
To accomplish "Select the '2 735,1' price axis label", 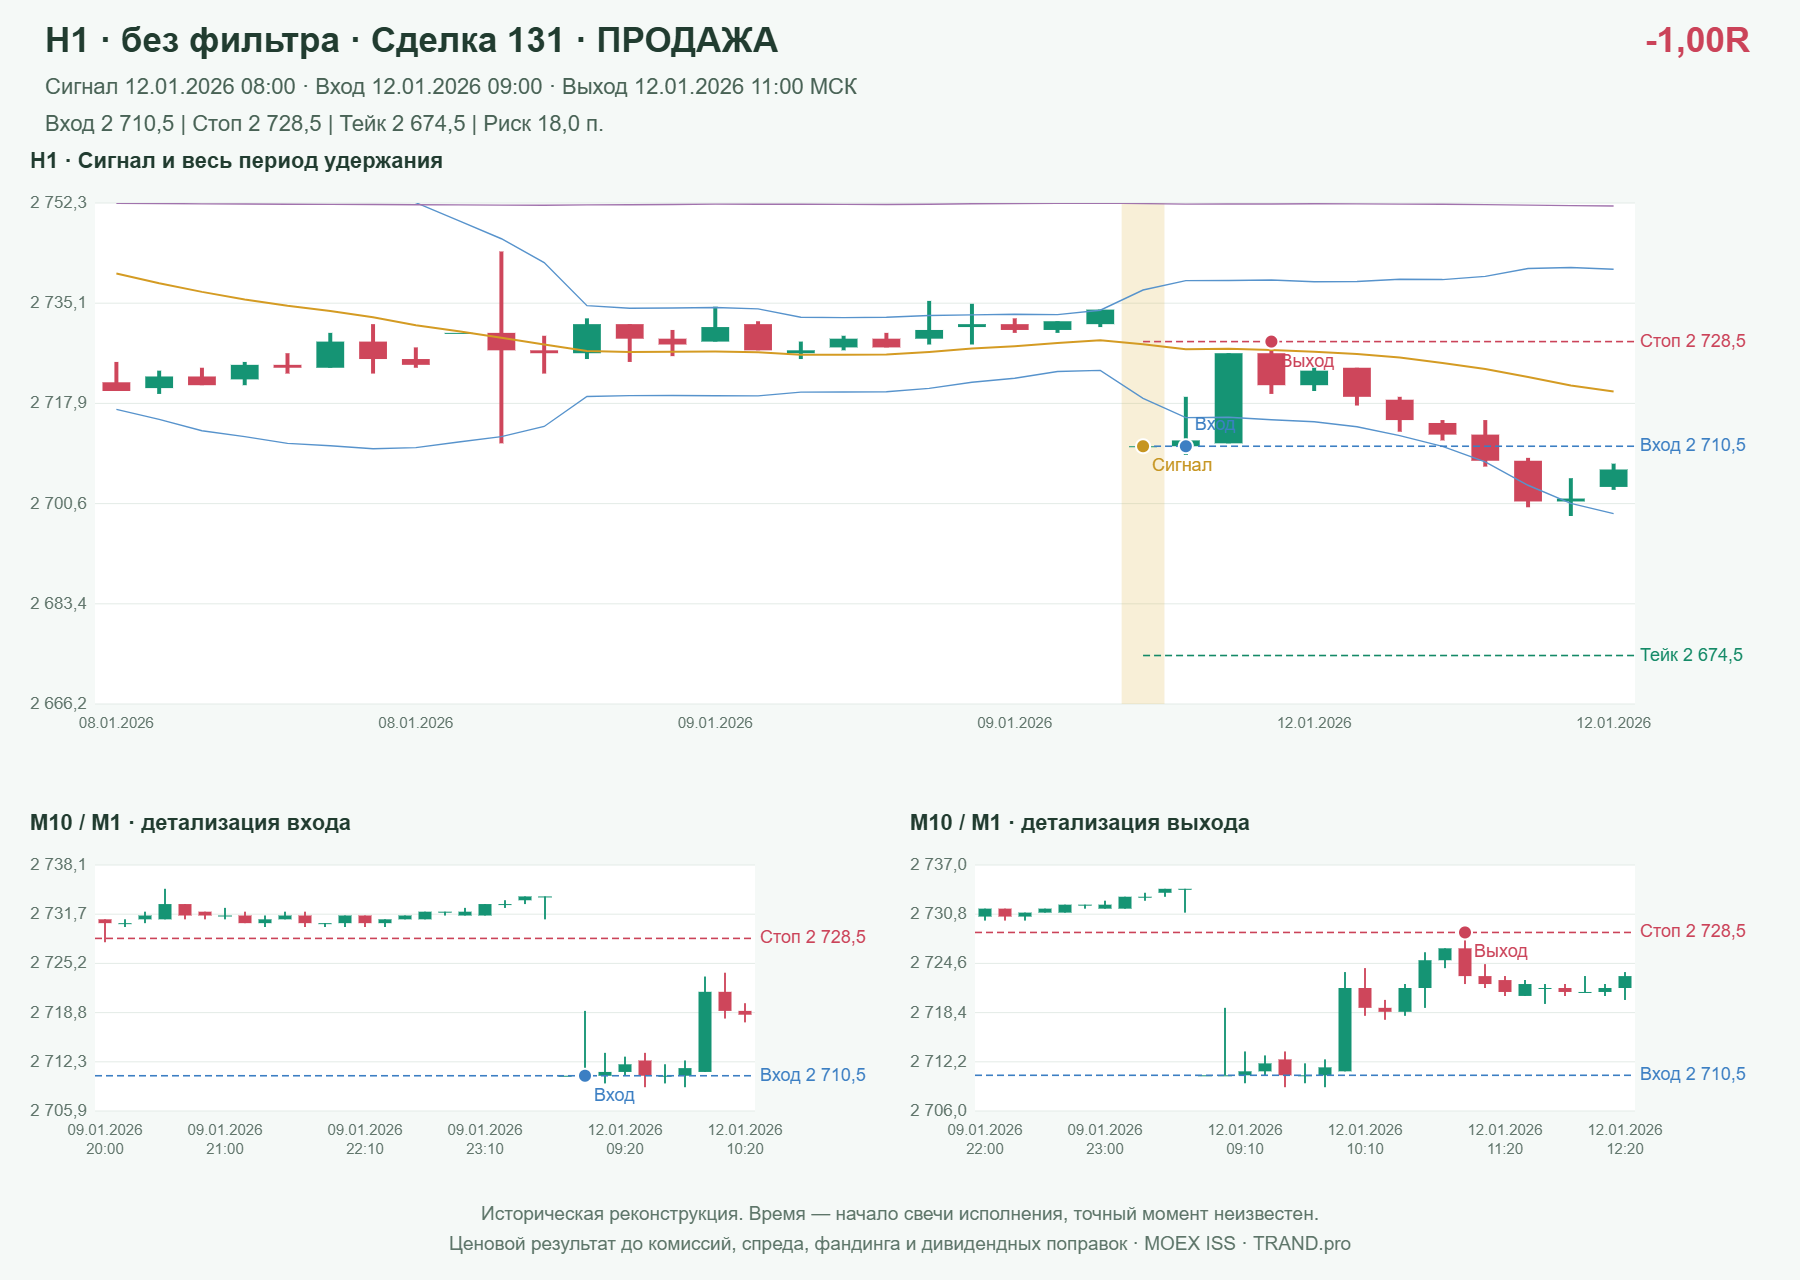I will coord(58,302).
